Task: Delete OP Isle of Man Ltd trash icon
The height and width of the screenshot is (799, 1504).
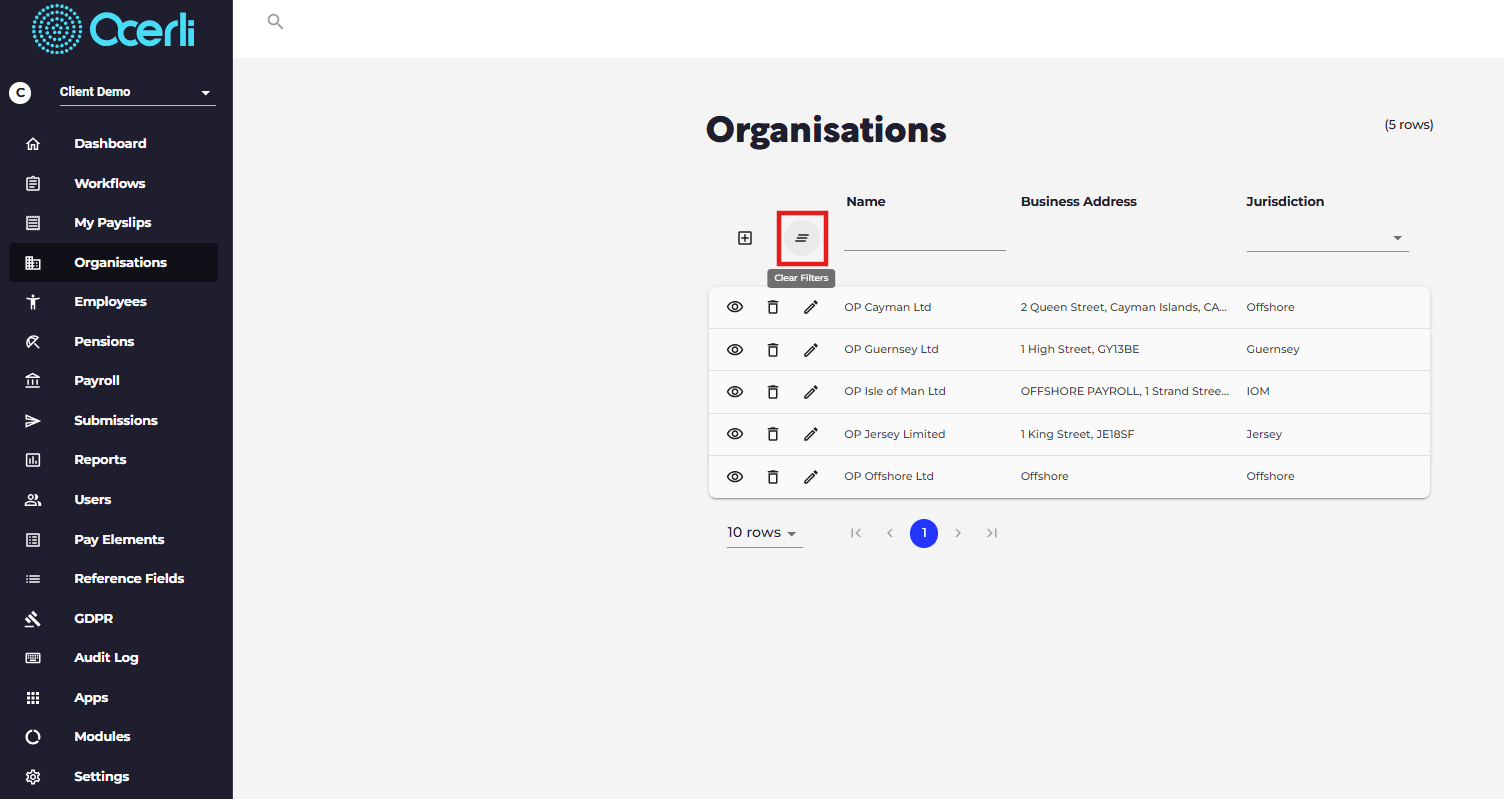Action: click(773, 392)
